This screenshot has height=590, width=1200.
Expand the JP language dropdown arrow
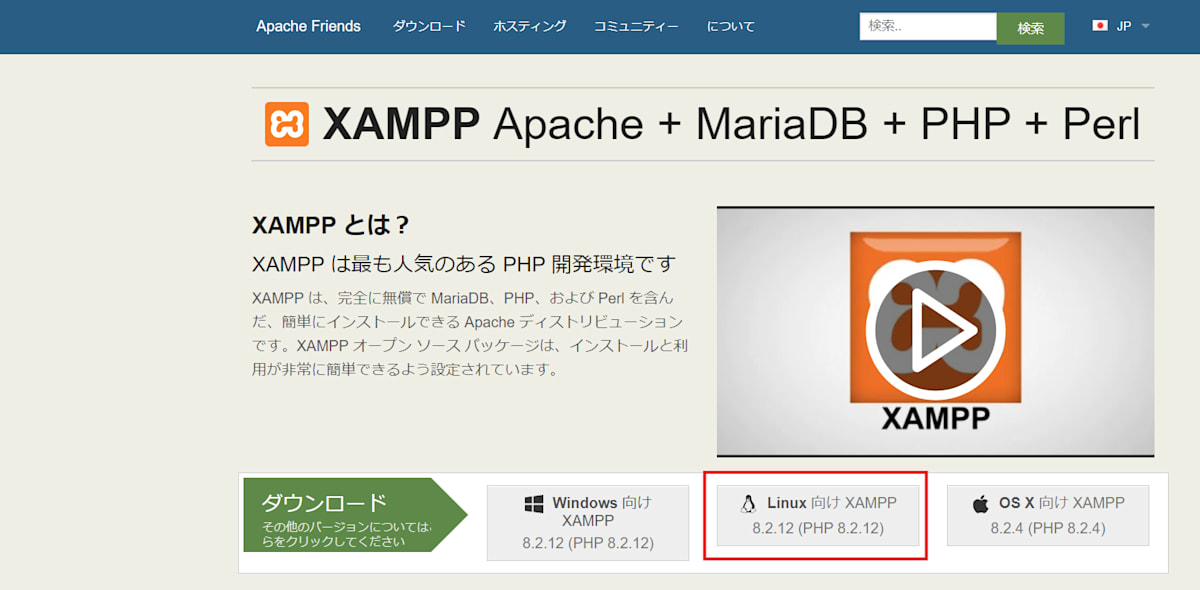coord(1145,26)
